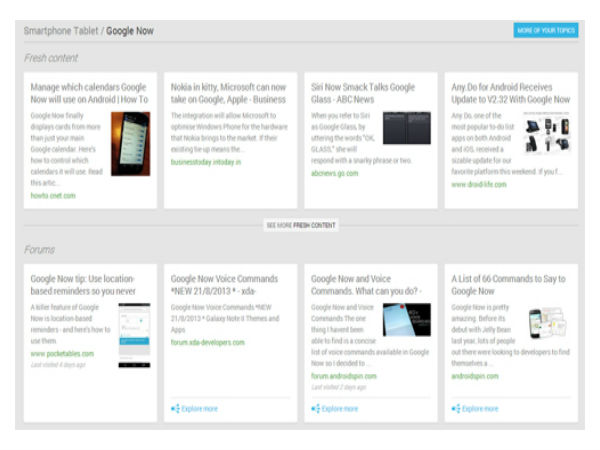The height and width of the screenshot is (450, 600).
Task: Visit abcnews.go.com source link
Action: [334, 173]
